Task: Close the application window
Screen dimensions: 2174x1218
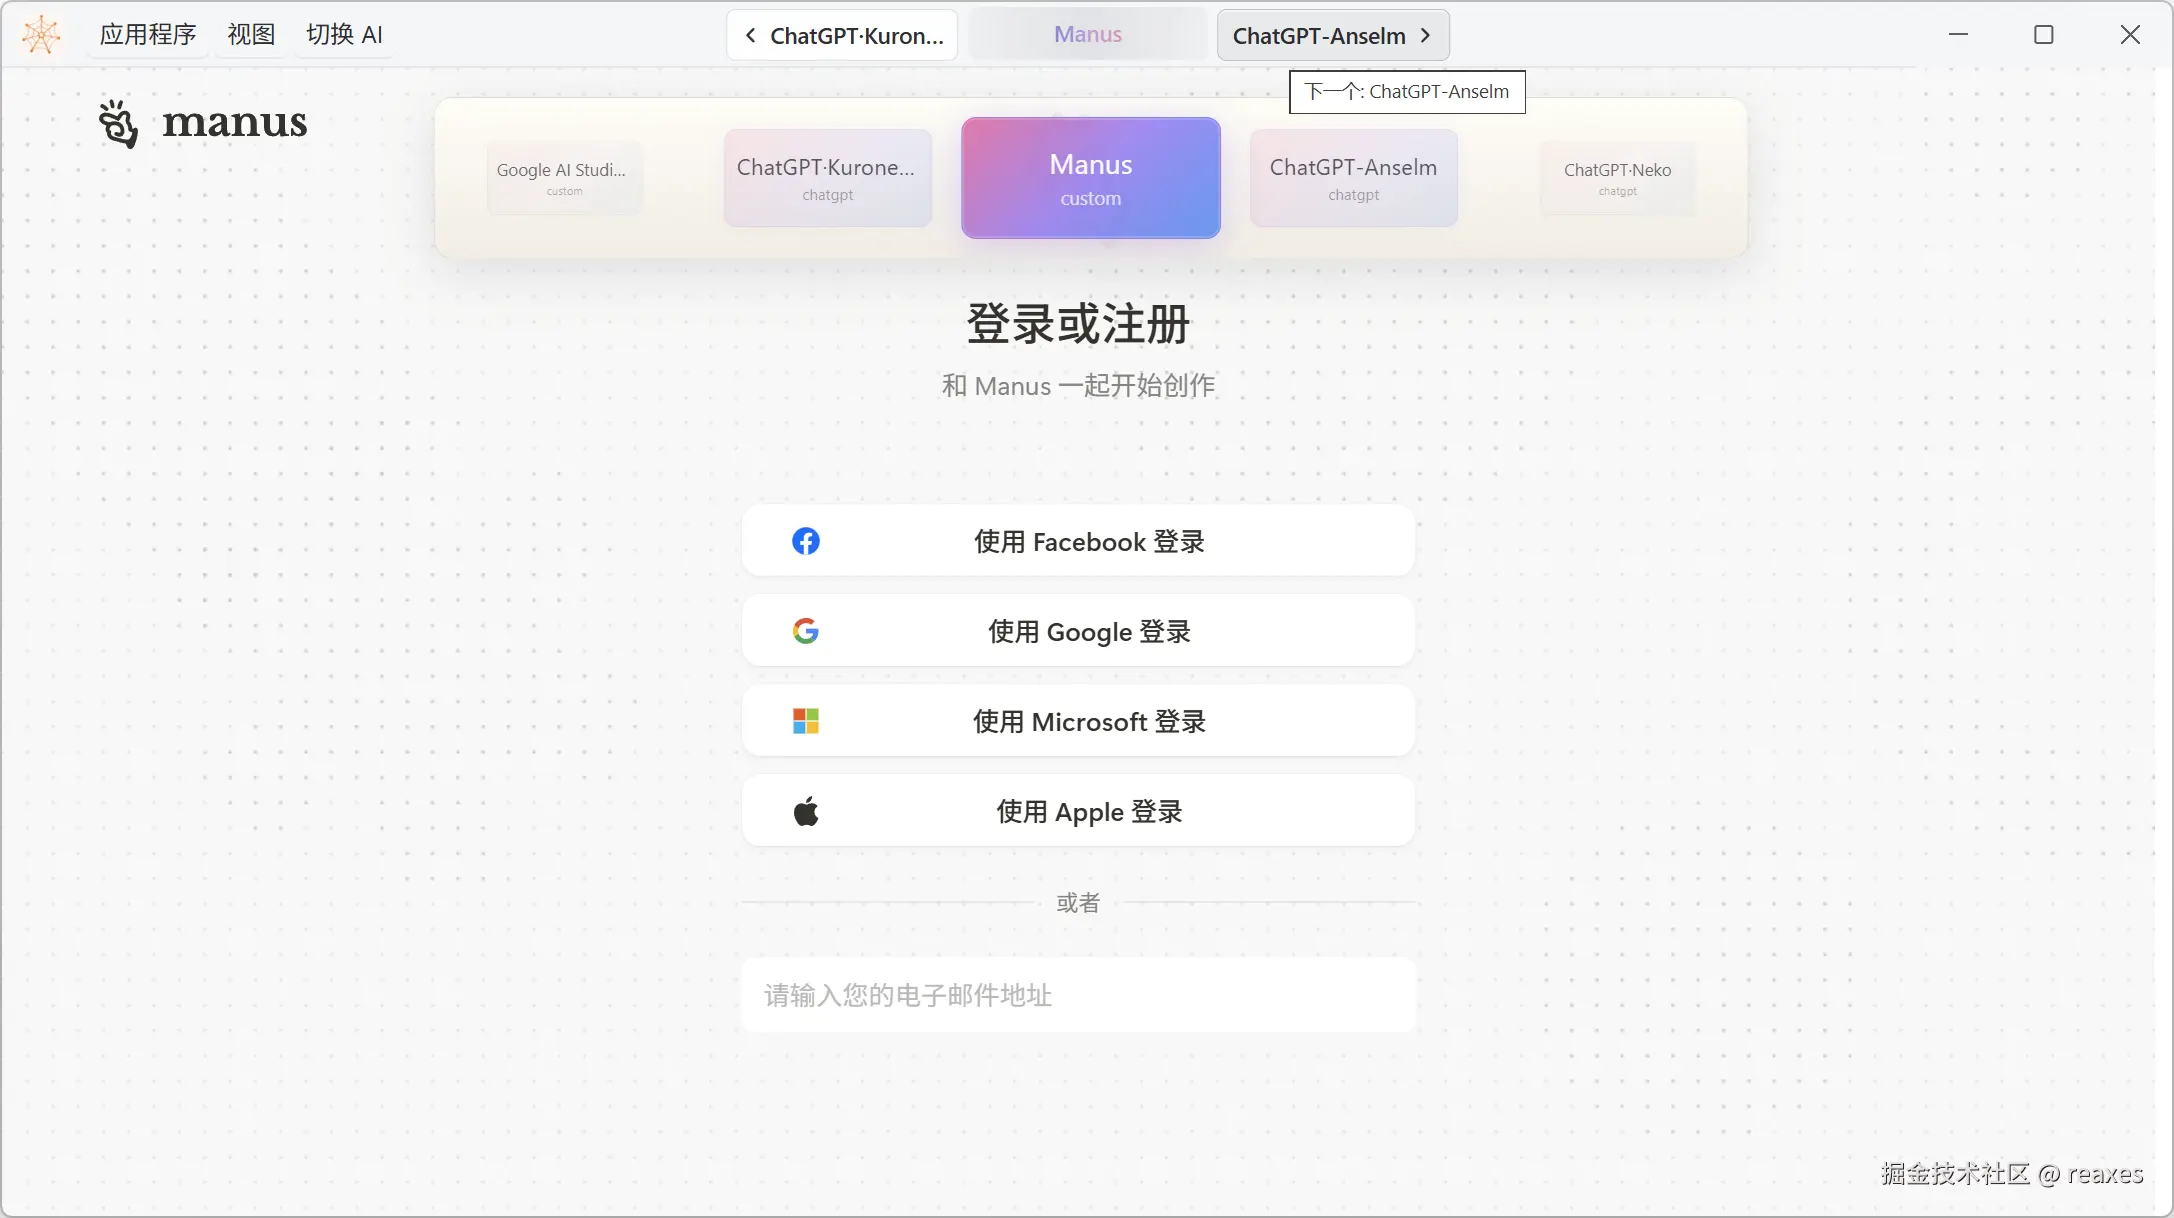Action: [x=2130, y=35]
